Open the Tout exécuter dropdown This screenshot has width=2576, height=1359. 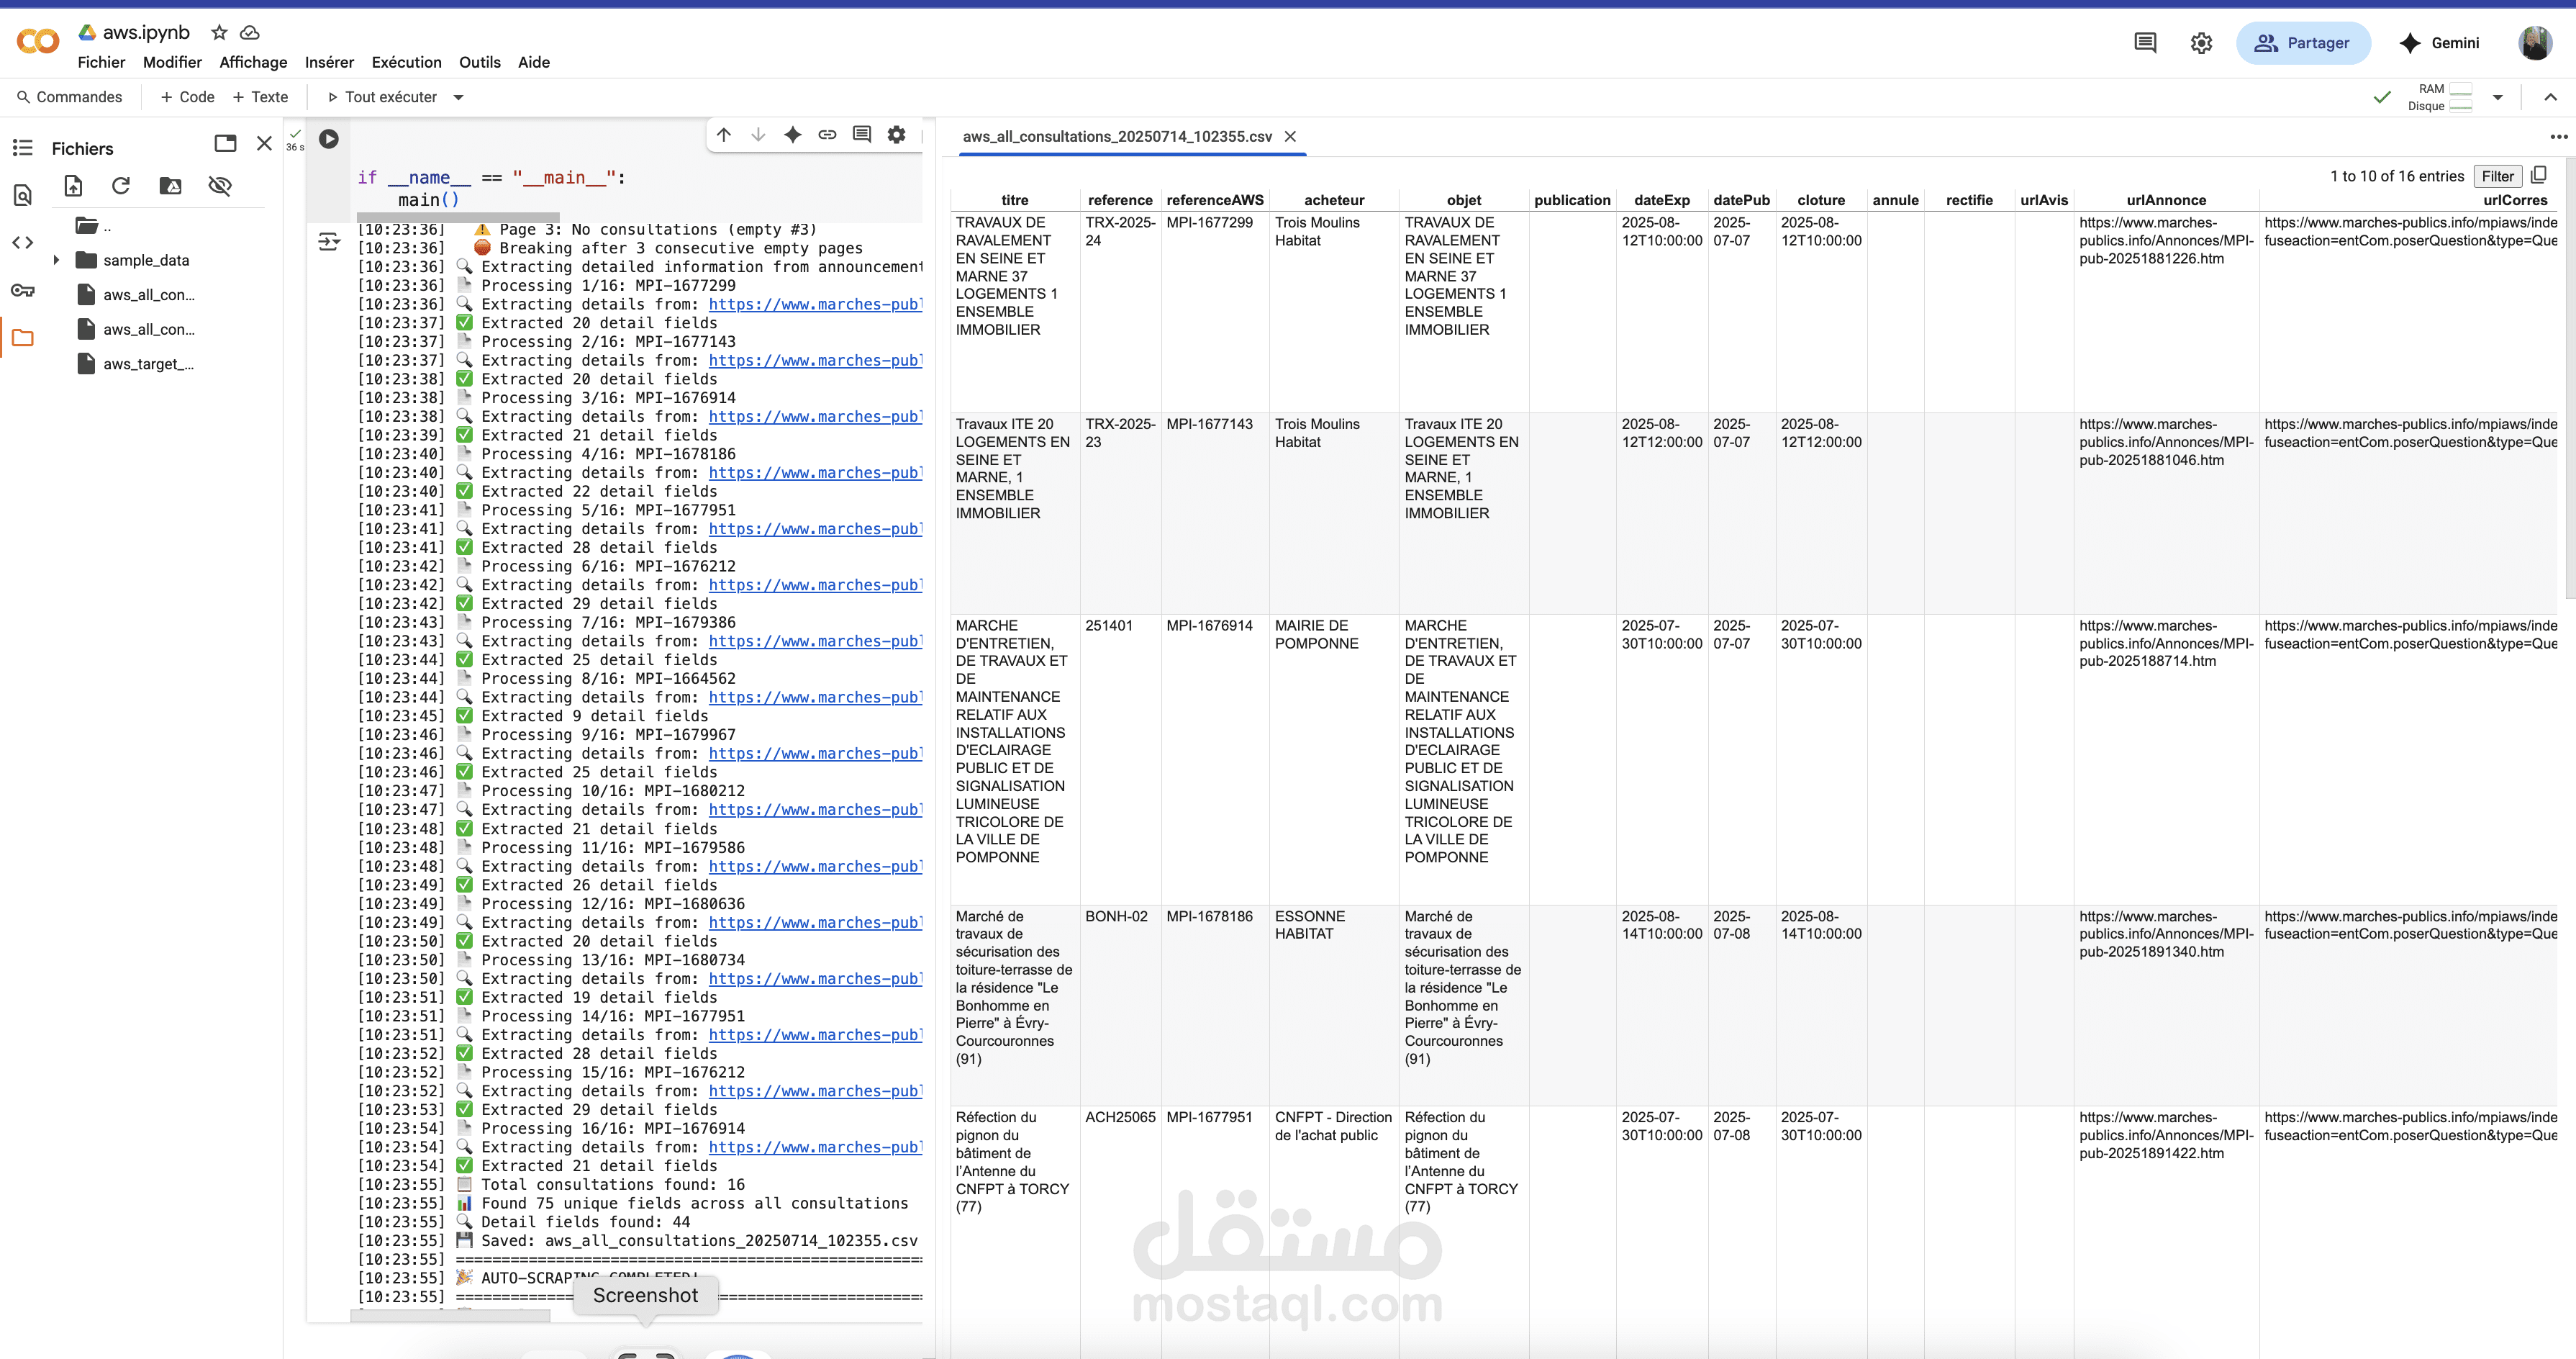coord(459,97)
